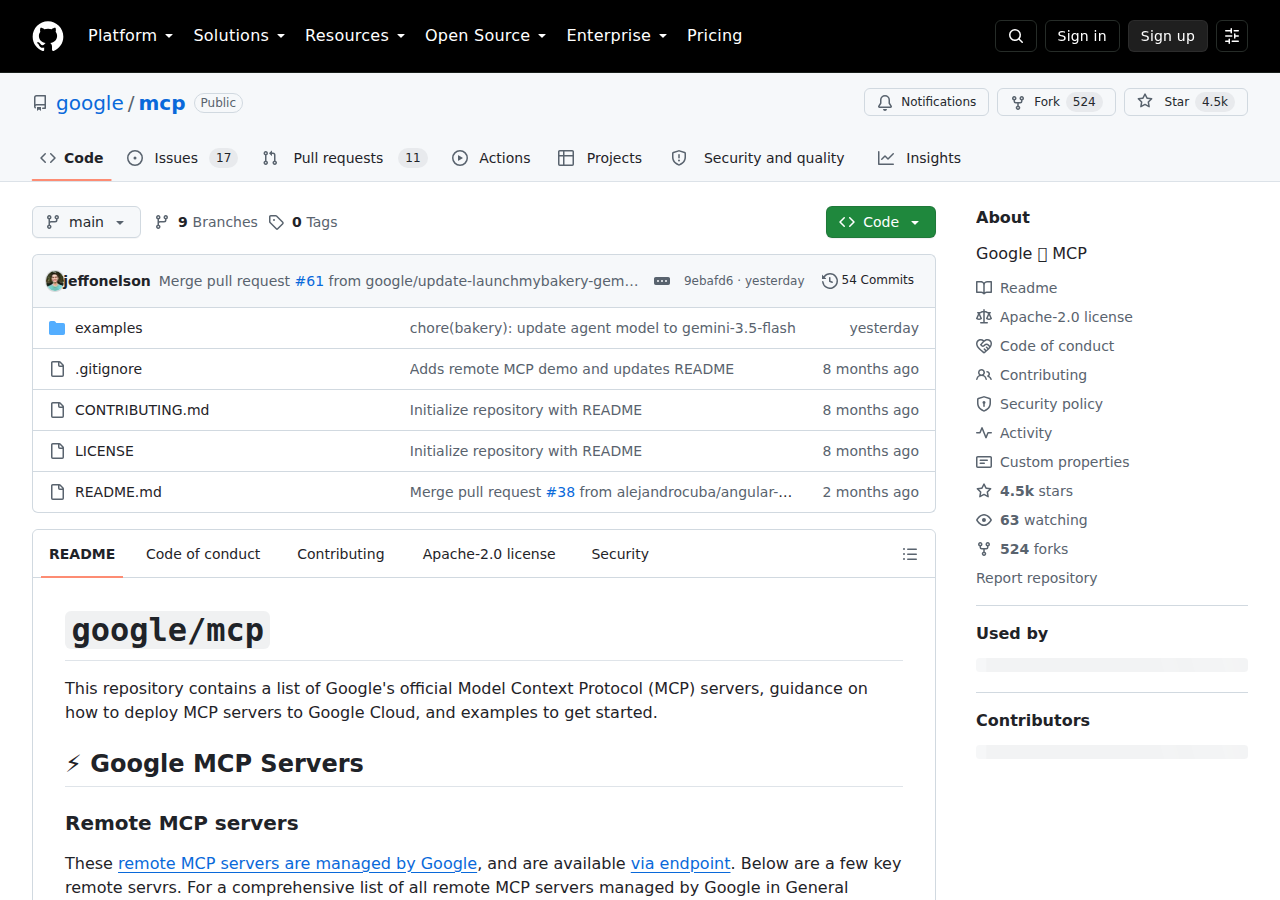
Task: Switch to Contributing README tab
Action: [341, 554]
